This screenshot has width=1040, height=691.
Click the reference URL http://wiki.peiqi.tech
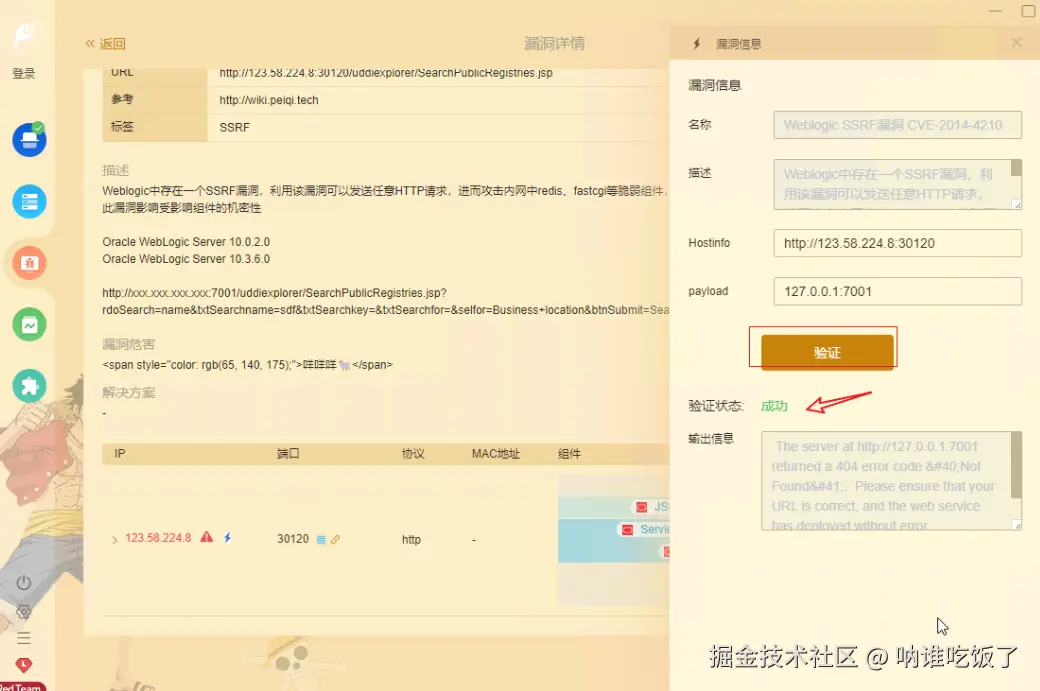point(269,100)
